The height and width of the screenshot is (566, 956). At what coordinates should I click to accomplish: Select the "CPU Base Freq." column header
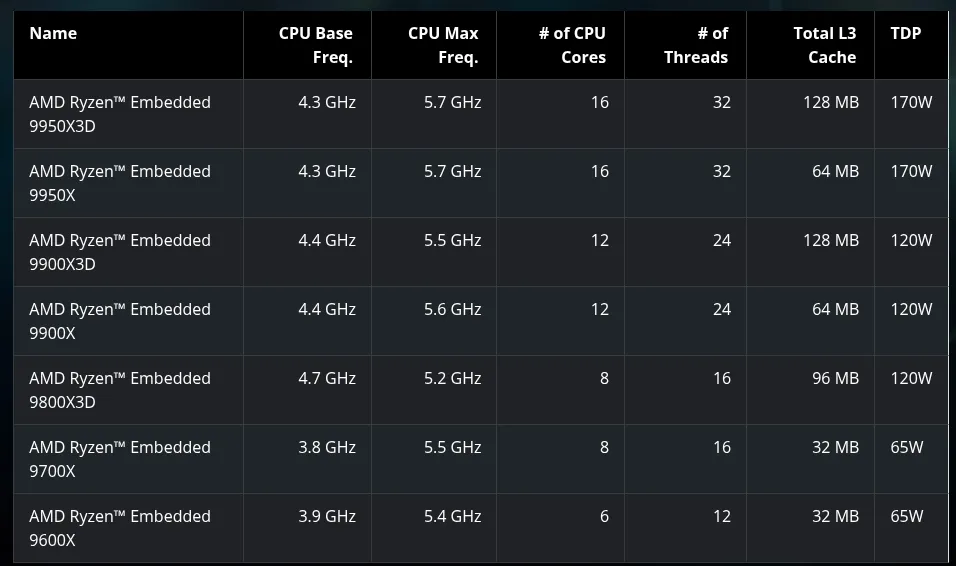[316, 45]
